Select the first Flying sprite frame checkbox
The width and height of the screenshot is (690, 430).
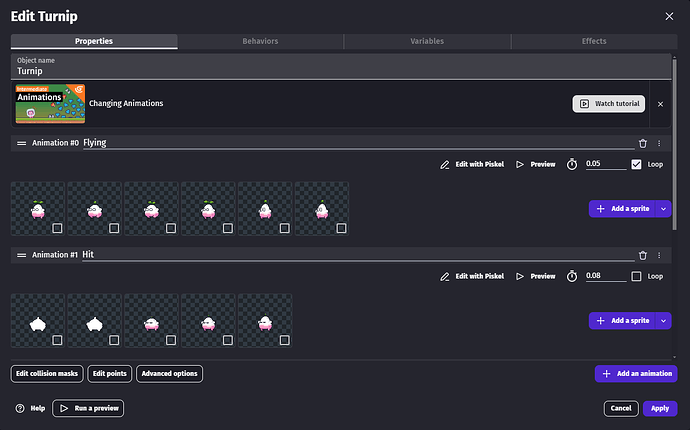[57, 228]
